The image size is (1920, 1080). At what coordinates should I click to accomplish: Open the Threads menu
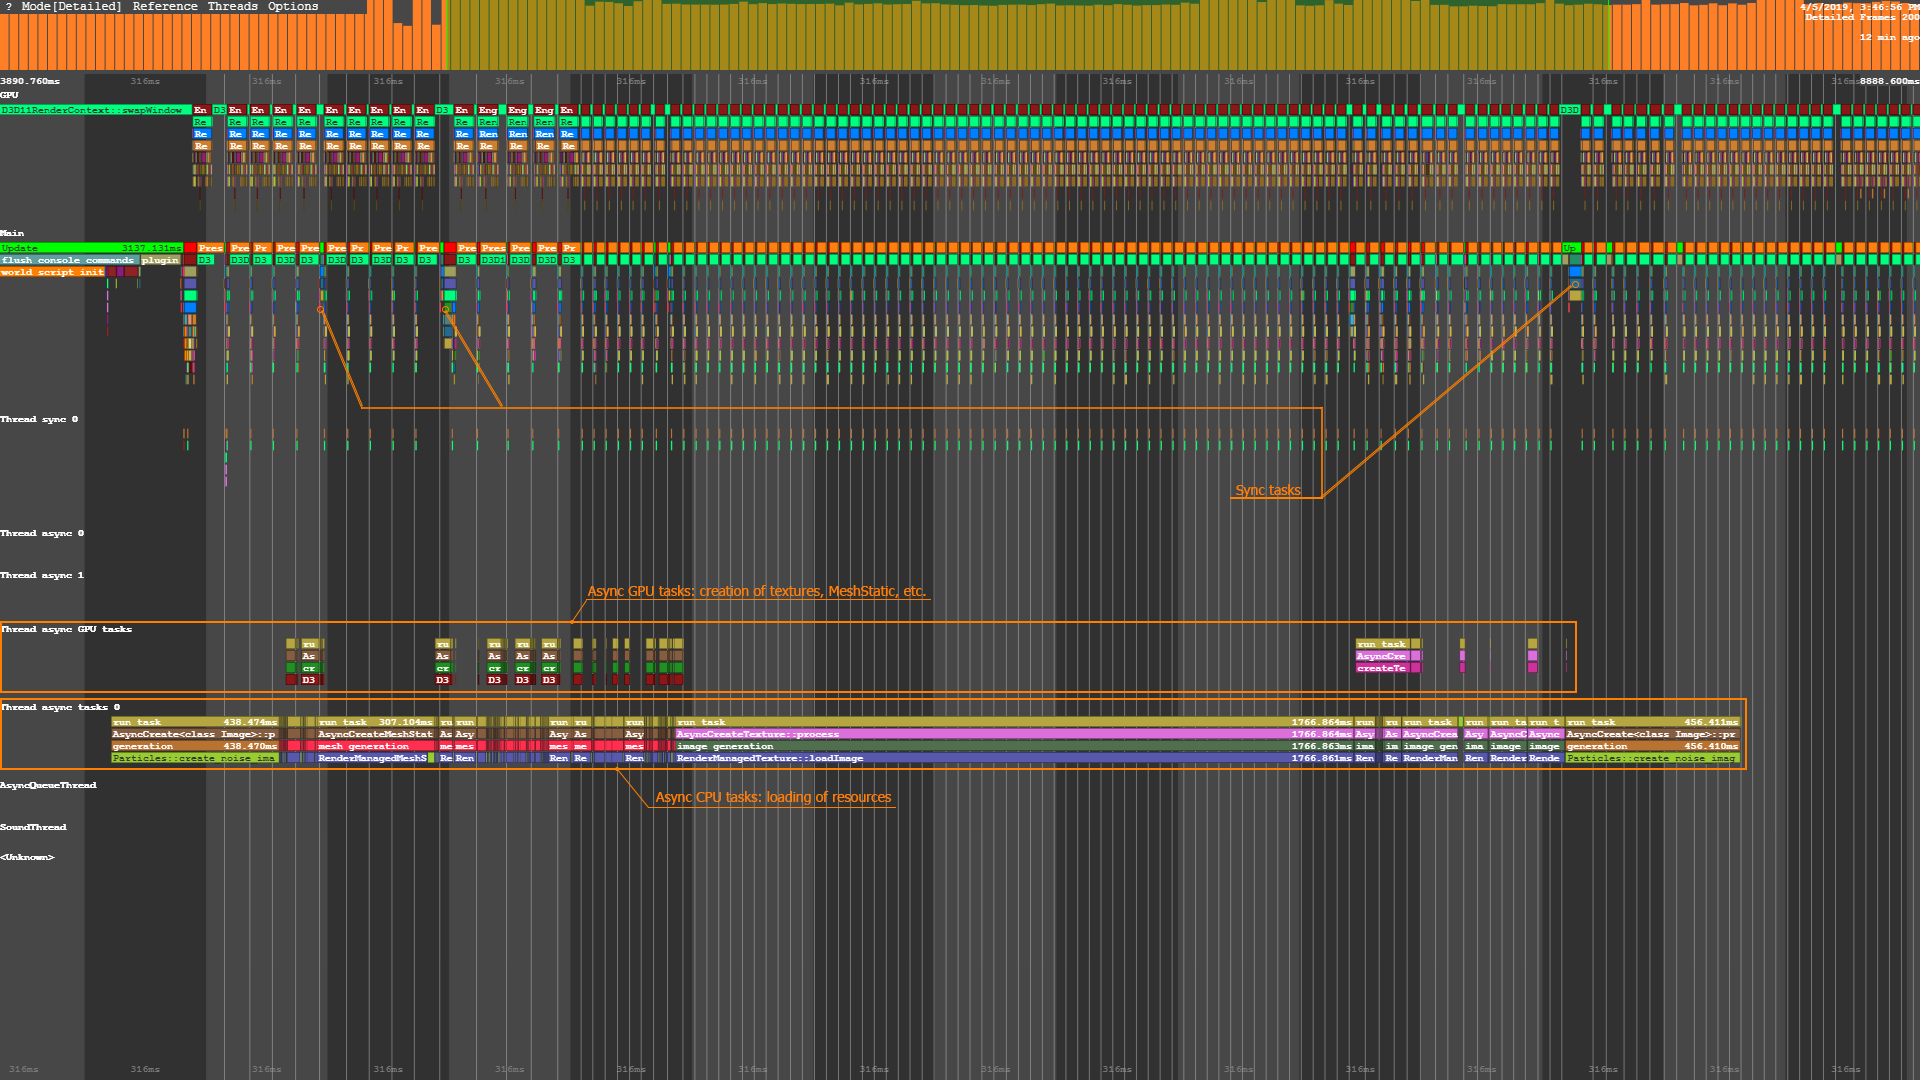click(x=232, y=6)
